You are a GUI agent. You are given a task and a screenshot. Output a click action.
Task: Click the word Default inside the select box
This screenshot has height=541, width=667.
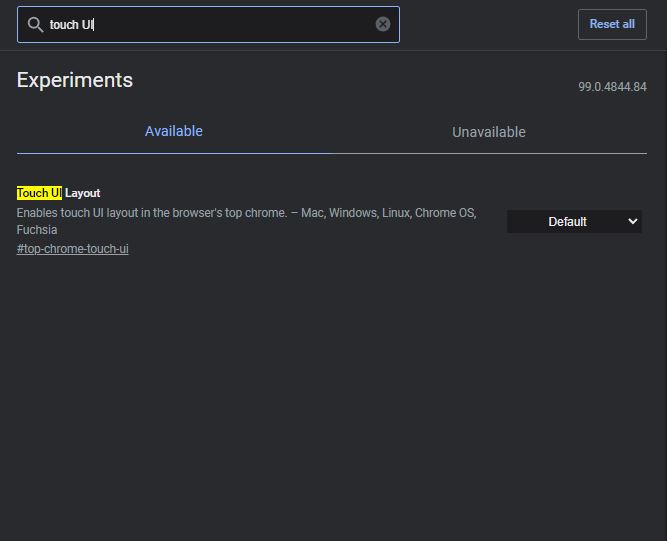click(x=567, y=222)
